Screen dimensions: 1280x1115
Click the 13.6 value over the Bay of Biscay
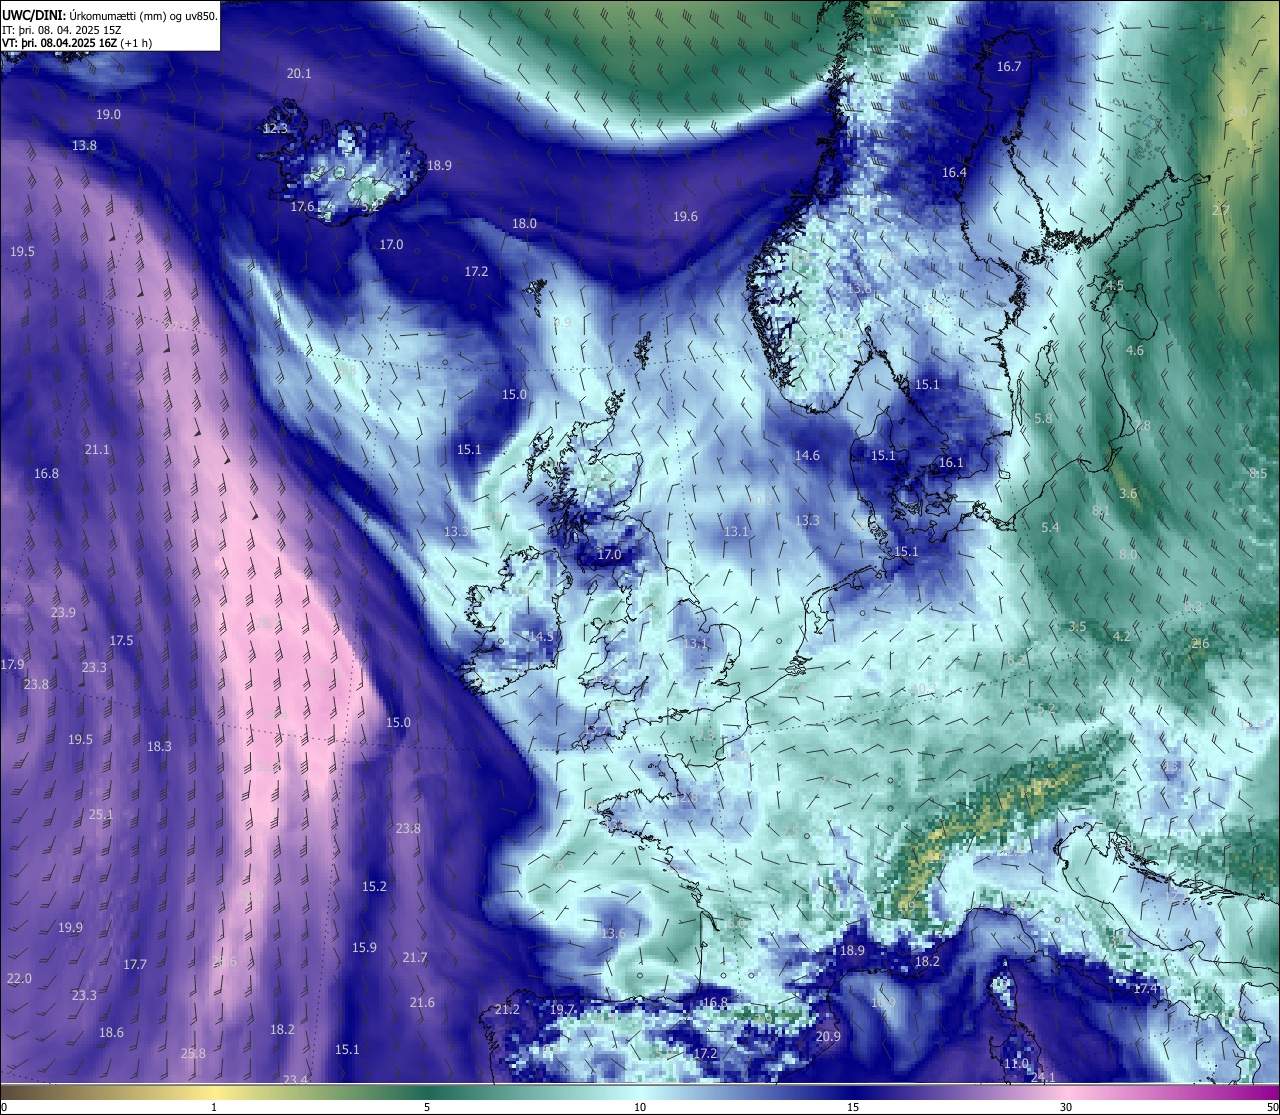(x=613, y=934)
